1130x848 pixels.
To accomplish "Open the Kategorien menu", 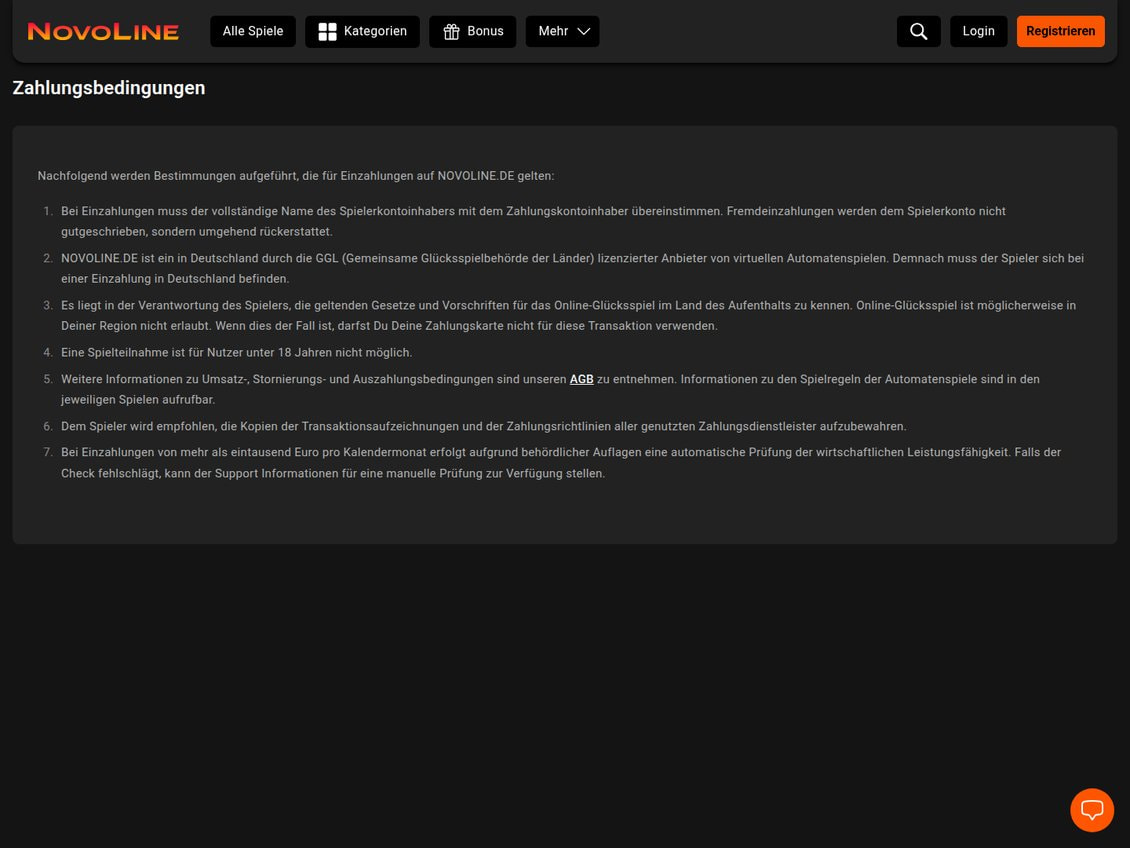I will pos(362,32).
